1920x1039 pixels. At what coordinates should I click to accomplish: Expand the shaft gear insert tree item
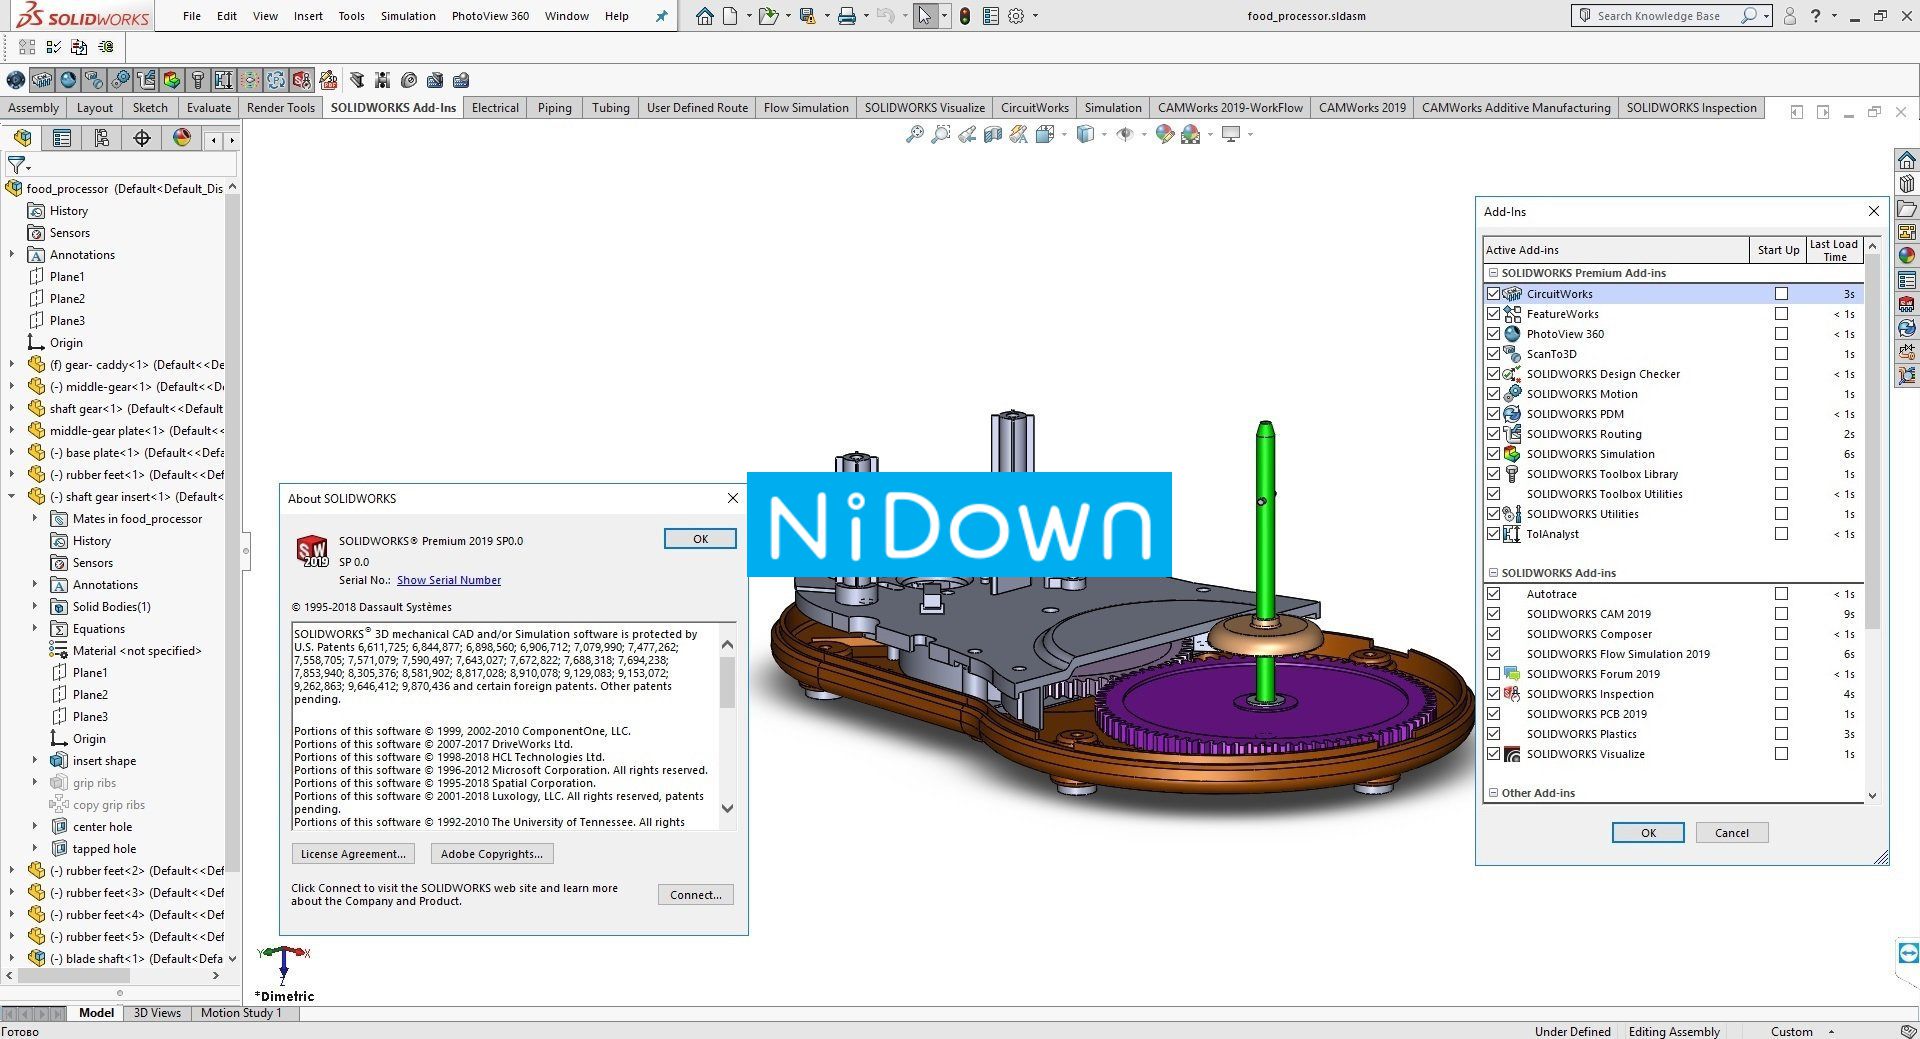click(12, 496)
